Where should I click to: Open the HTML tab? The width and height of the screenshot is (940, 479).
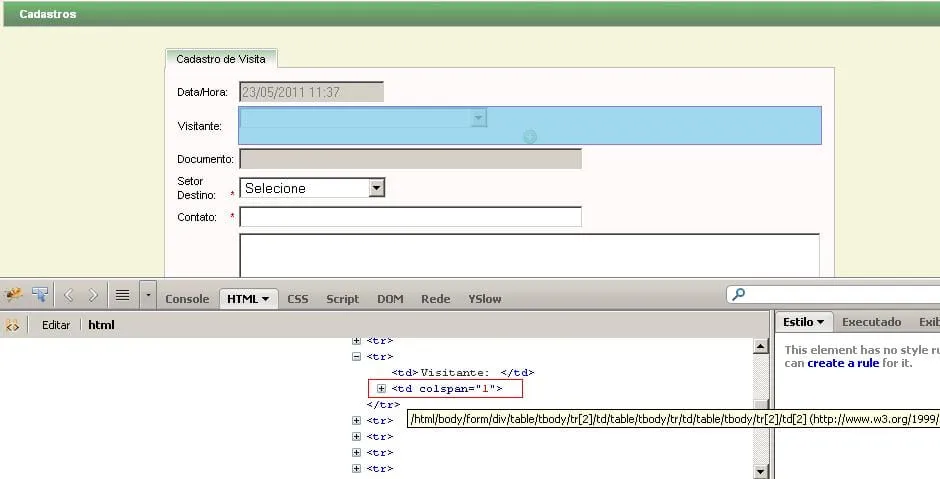tap(248, 299)
